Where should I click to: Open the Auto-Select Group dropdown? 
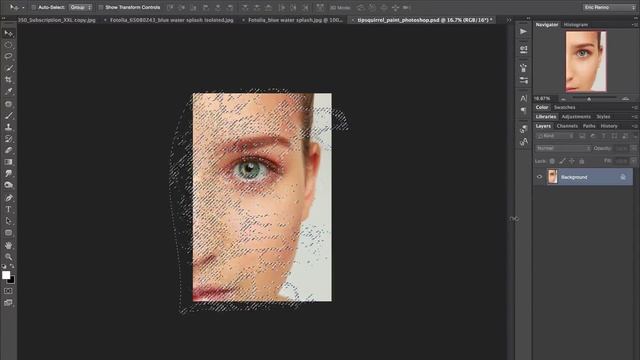pyautogui.click(x=80, y=7)
